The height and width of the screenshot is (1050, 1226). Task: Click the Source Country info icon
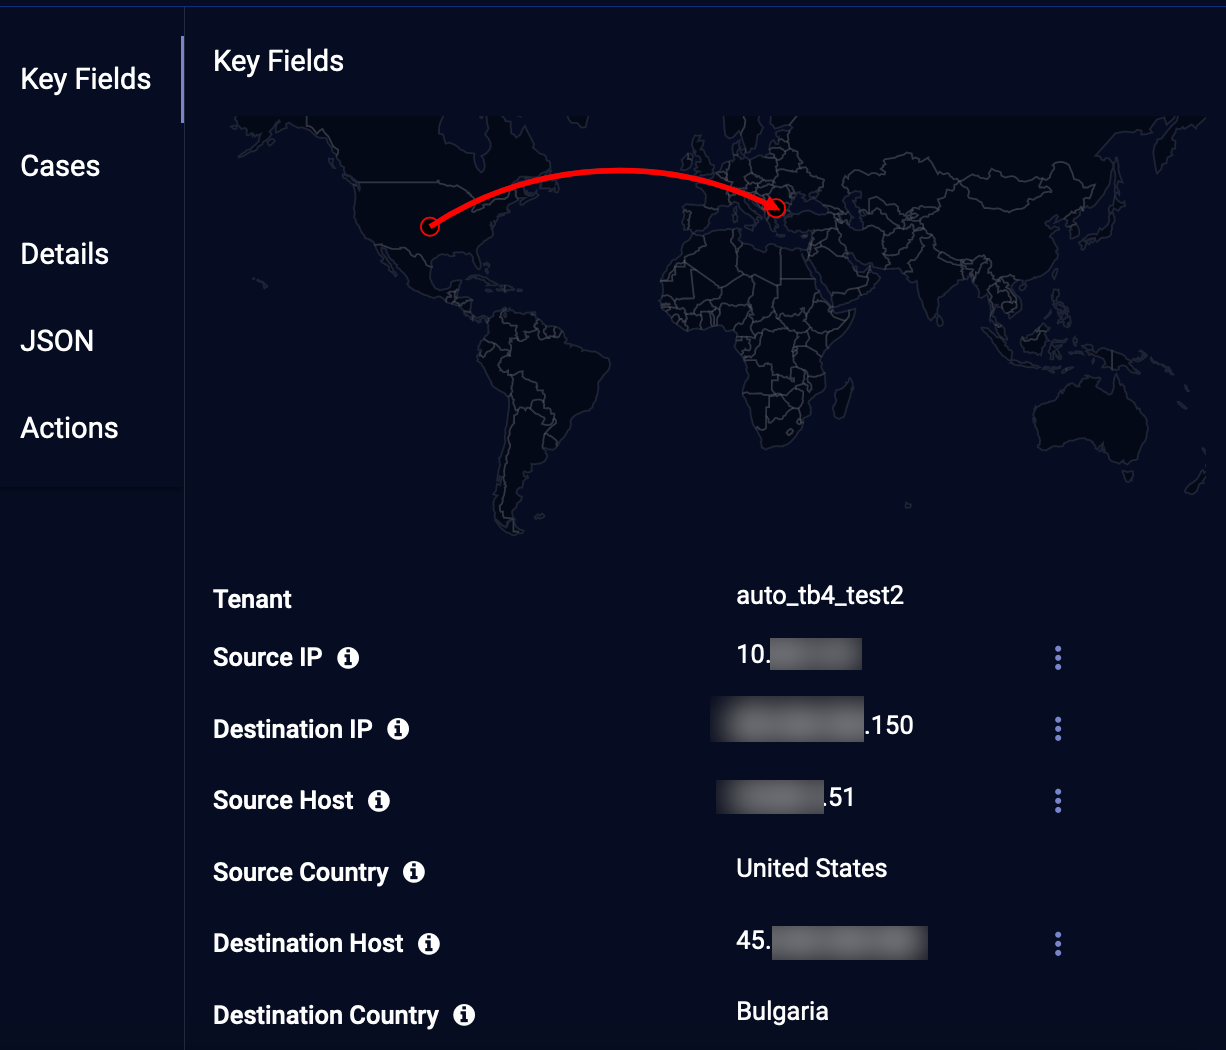click(x=414, y=872)
